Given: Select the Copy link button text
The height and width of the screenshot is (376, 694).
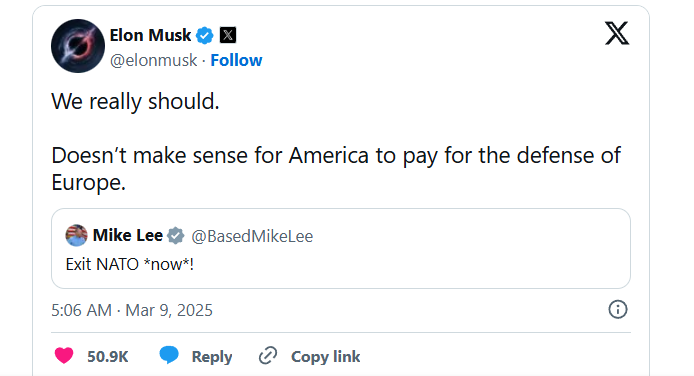Looking at the screenshot, I should point(325,357).
